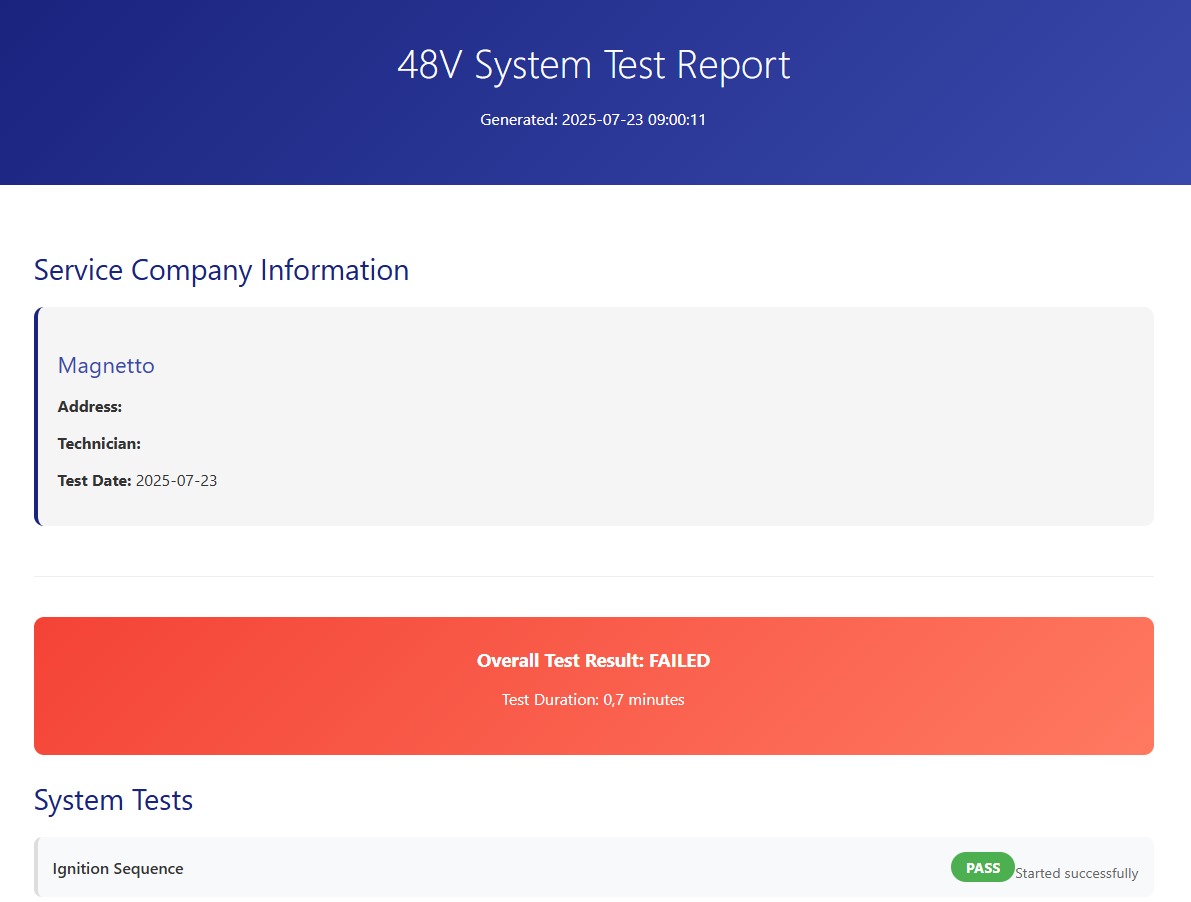Image resolution: width=1191 pixels, height=902 pixels.
Task: Click the 09:00:11 time in the header
Action: 677,119
